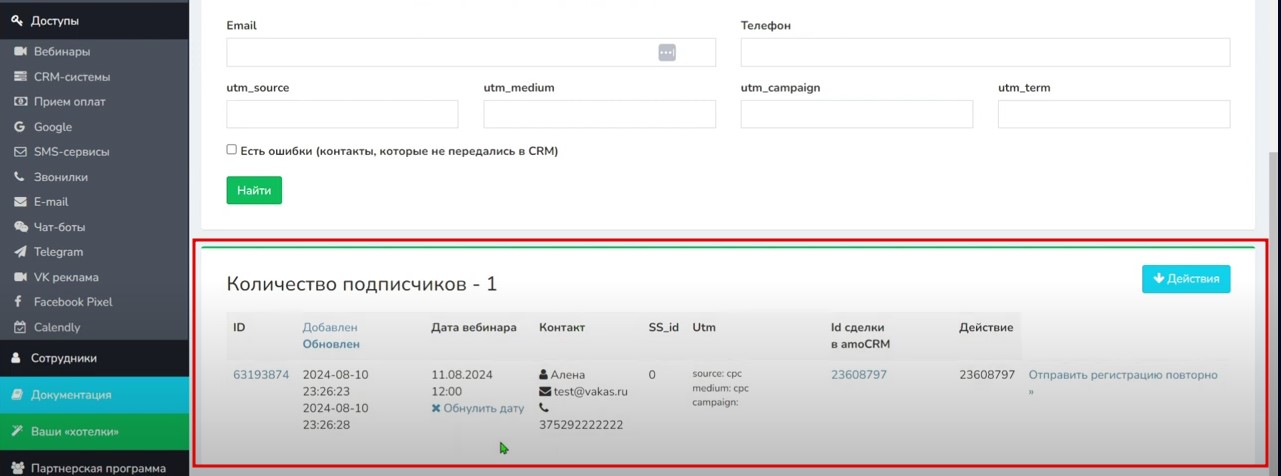Click the Google icon in sidebar

pos(20,127)
